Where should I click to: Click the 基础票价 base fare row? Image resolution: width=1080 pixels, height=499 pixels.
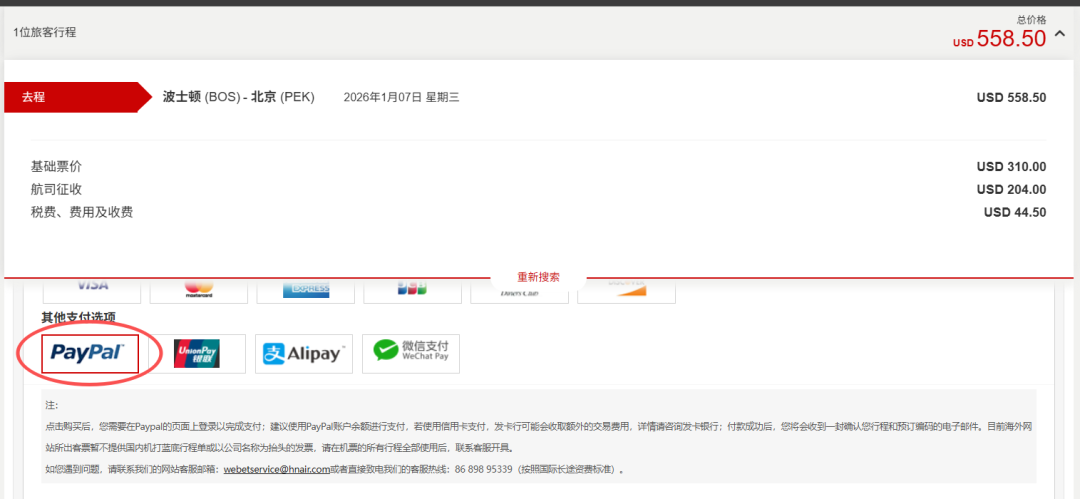click(x=56, y=167)
